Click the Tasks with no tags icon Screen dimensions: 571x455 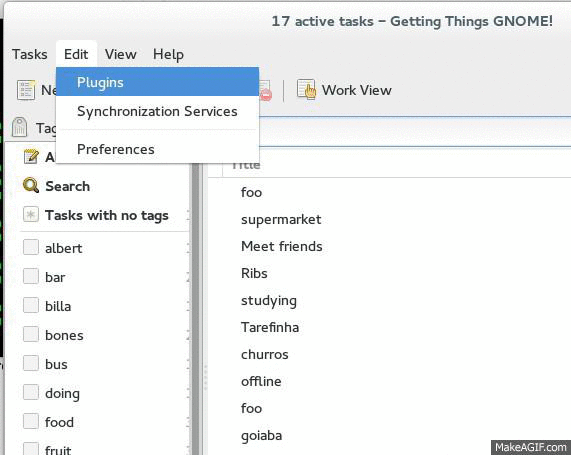click(x=31, y=215)
